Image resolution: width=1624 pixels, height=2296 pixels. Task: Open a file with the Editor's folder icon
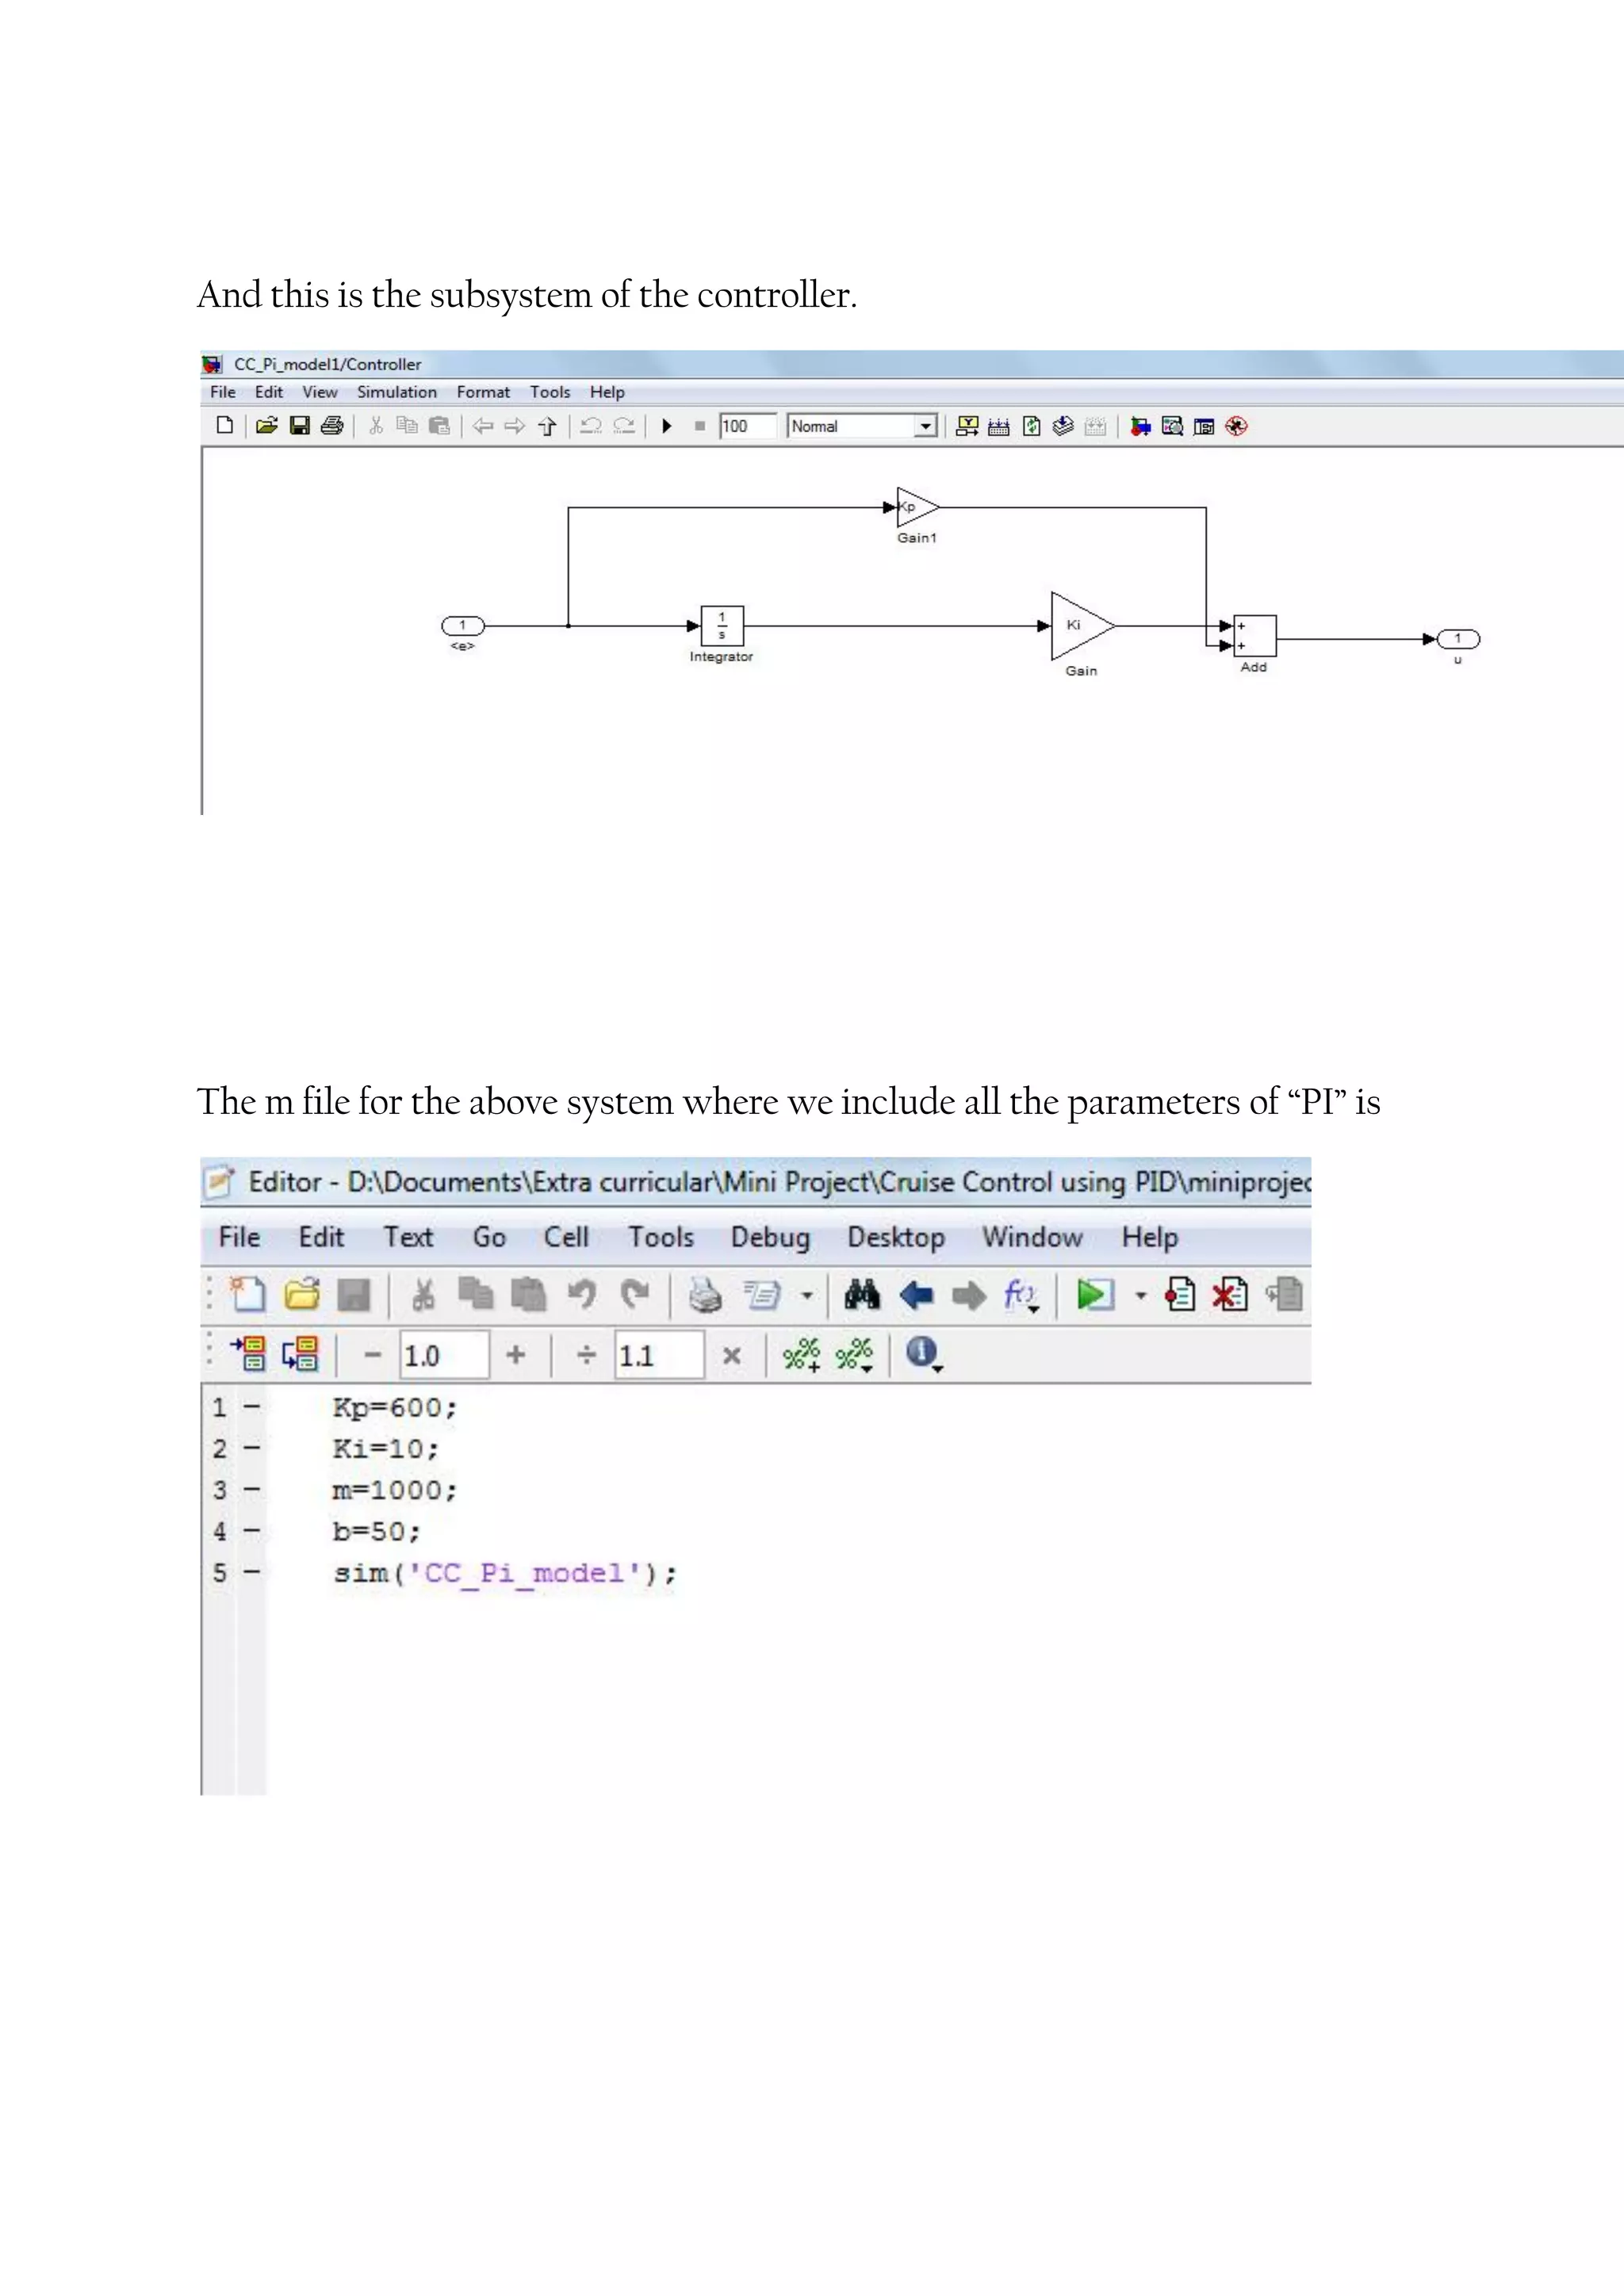301,1295
